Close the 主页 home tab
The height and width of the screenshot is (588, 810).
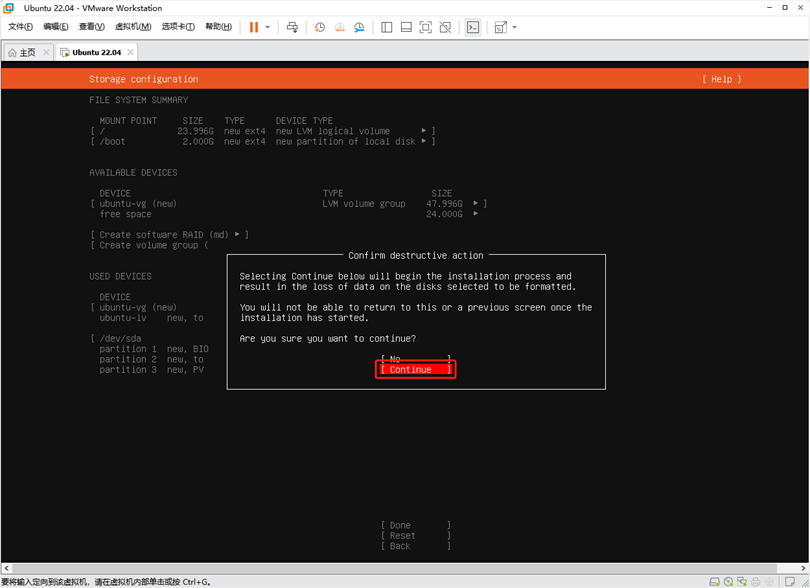[46, 52]
